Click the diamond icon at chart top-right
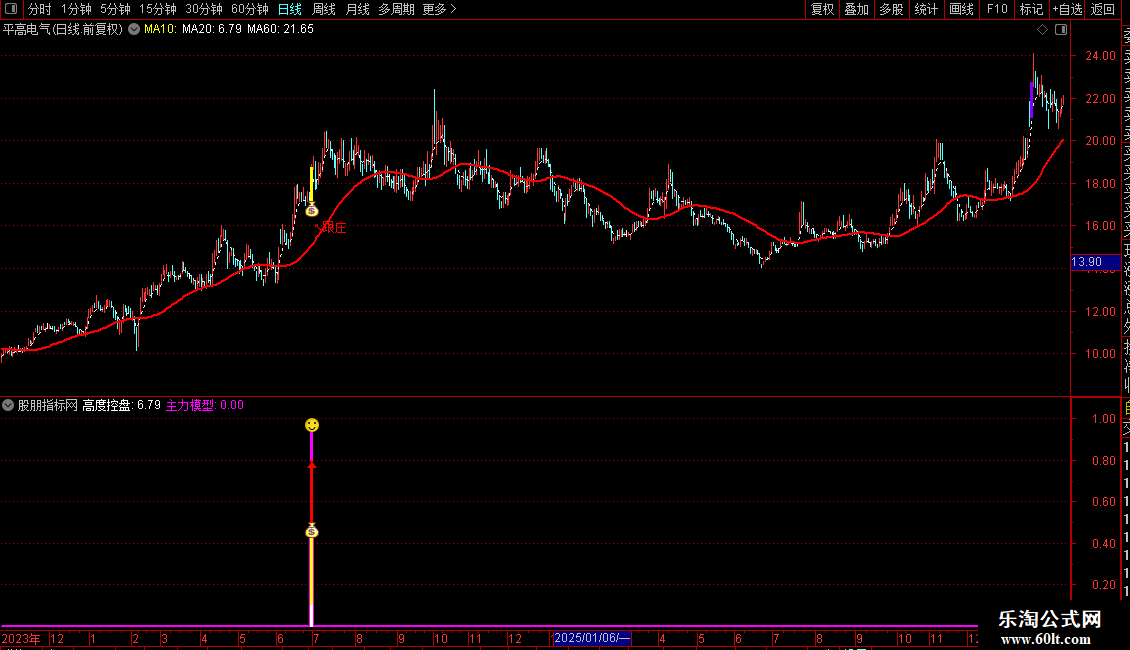Viewport: 1130px width, 650px height. 1042,30
